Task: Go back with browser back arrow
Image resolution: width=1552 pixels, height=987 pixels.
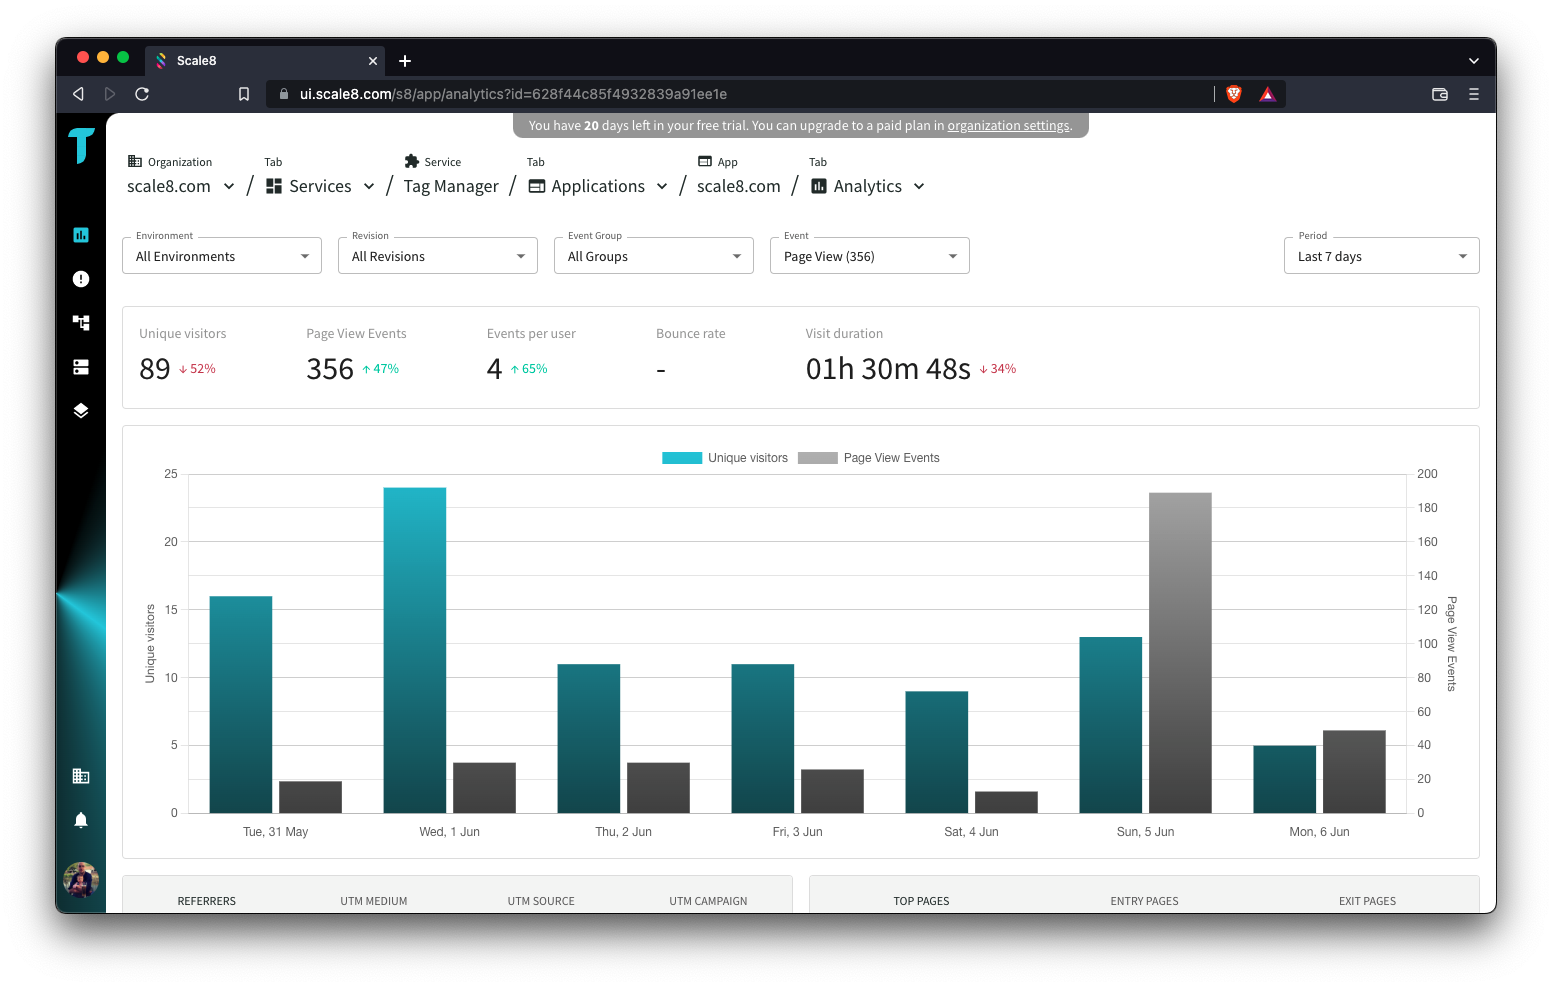Action: (x=78, y=94)
